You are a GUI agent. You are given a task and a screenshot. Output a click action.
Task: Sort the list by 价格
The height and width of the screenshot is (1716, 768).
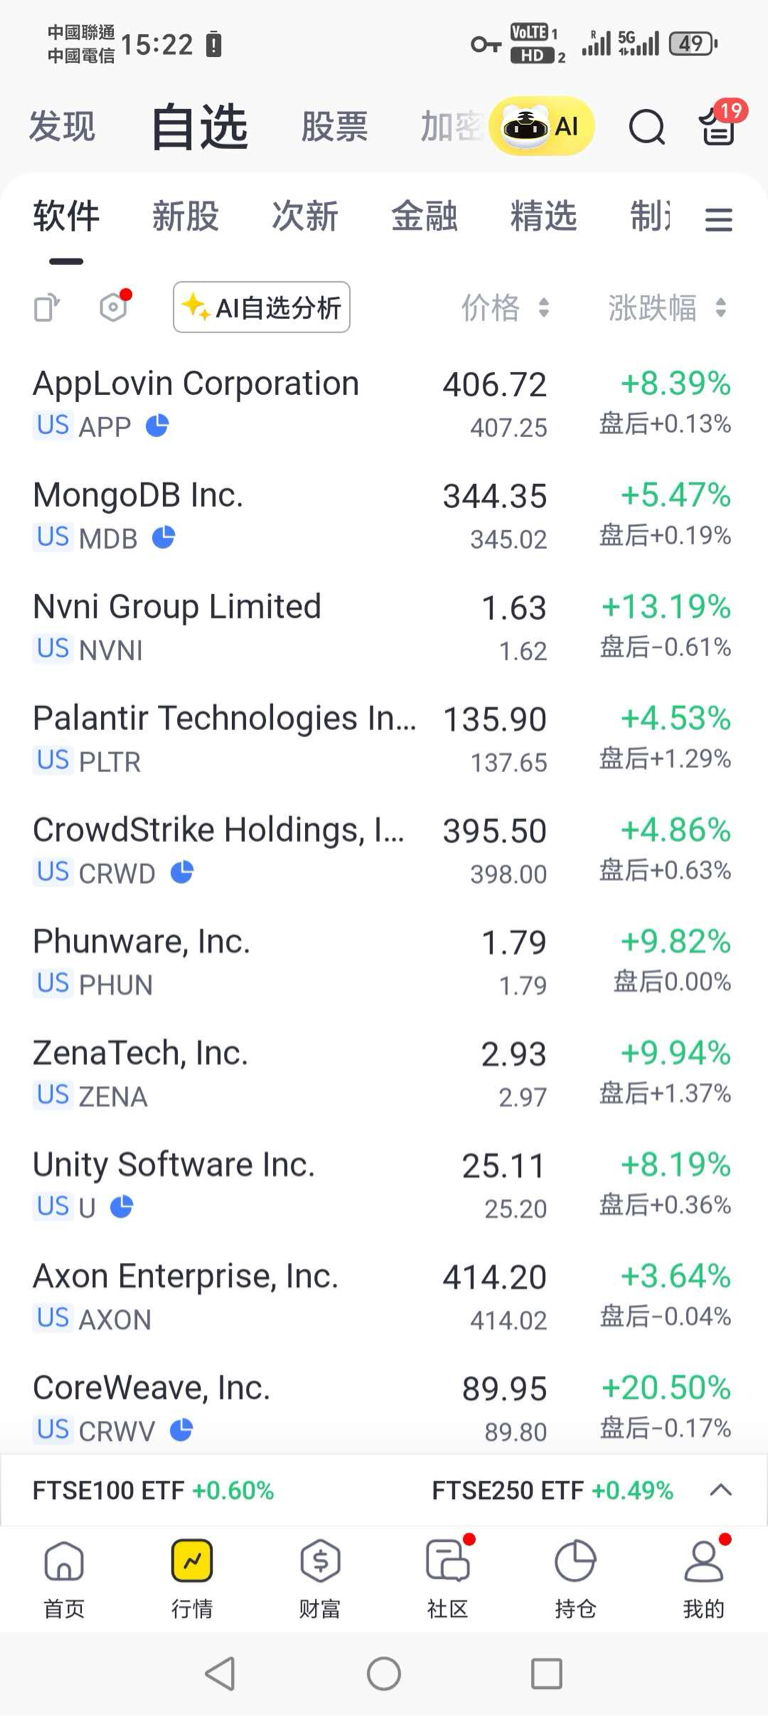(x=504, y=308)
